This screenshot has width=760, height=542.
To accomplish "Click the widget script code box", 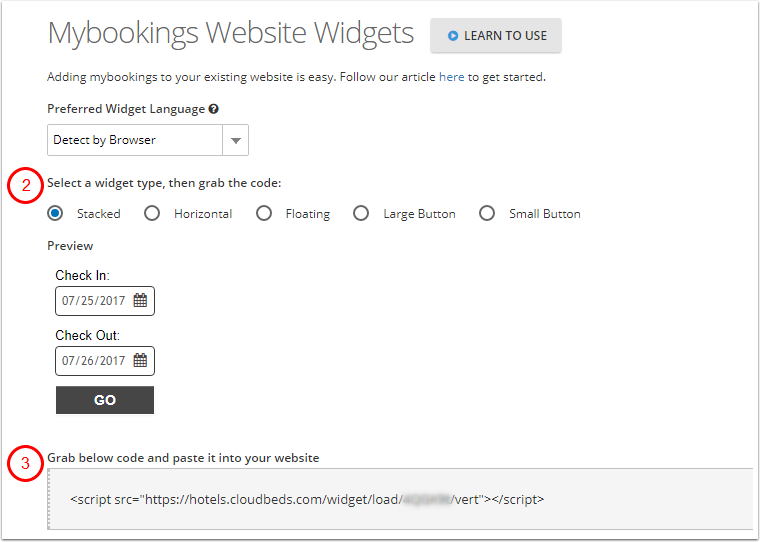I will [x=400, y=499].
